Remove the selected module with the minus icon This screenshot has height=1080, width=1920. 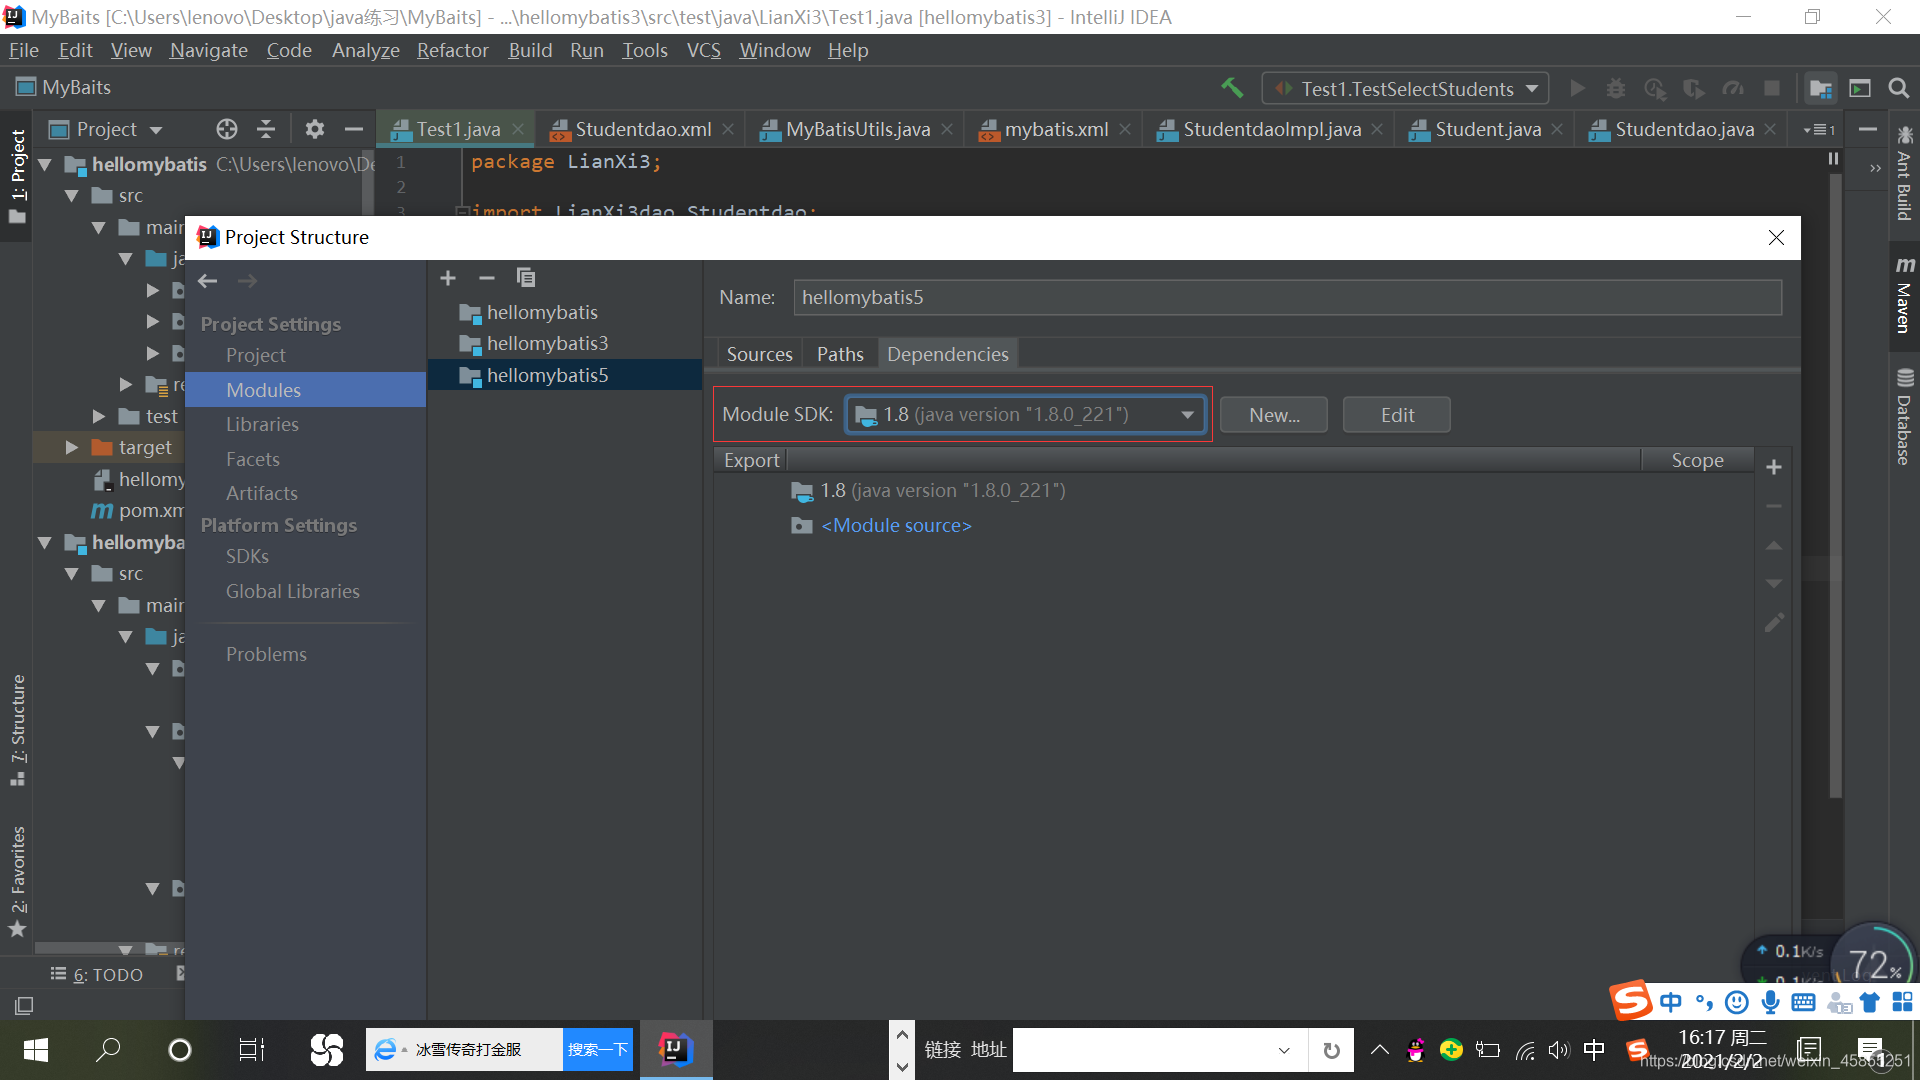pos(487,278)
